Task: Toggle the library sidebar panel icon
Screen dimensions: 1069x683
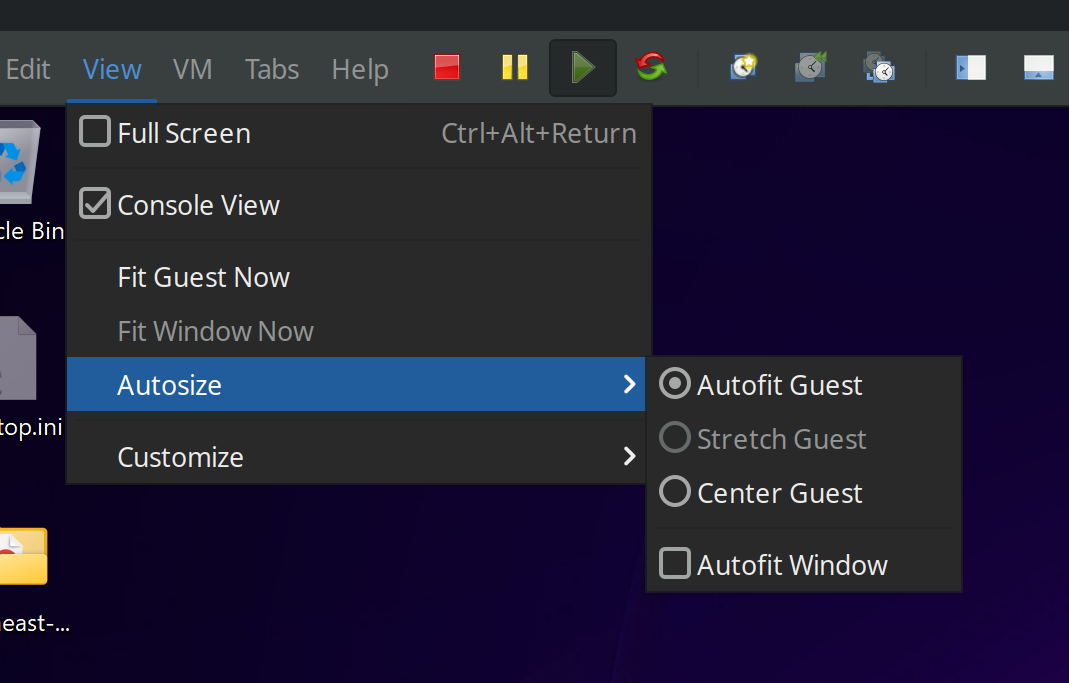Action: click(970, 68)
